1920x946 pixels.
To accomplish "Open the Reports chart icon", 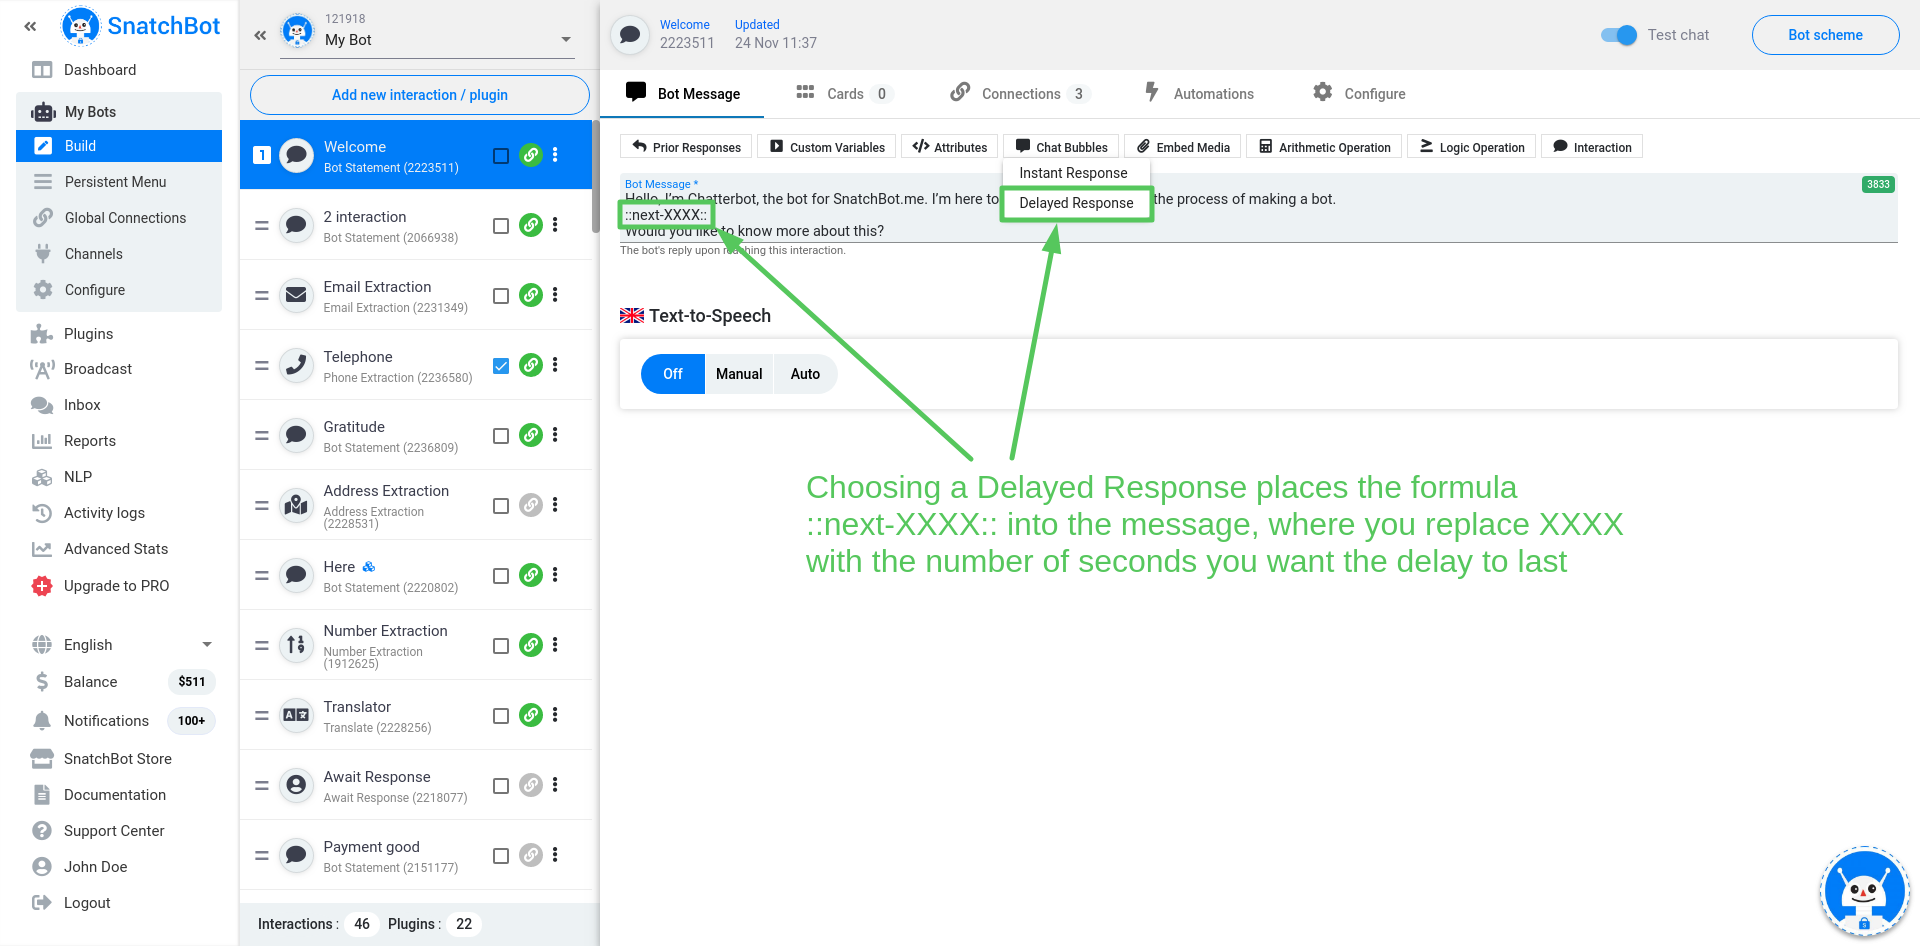I will (42, 441).
